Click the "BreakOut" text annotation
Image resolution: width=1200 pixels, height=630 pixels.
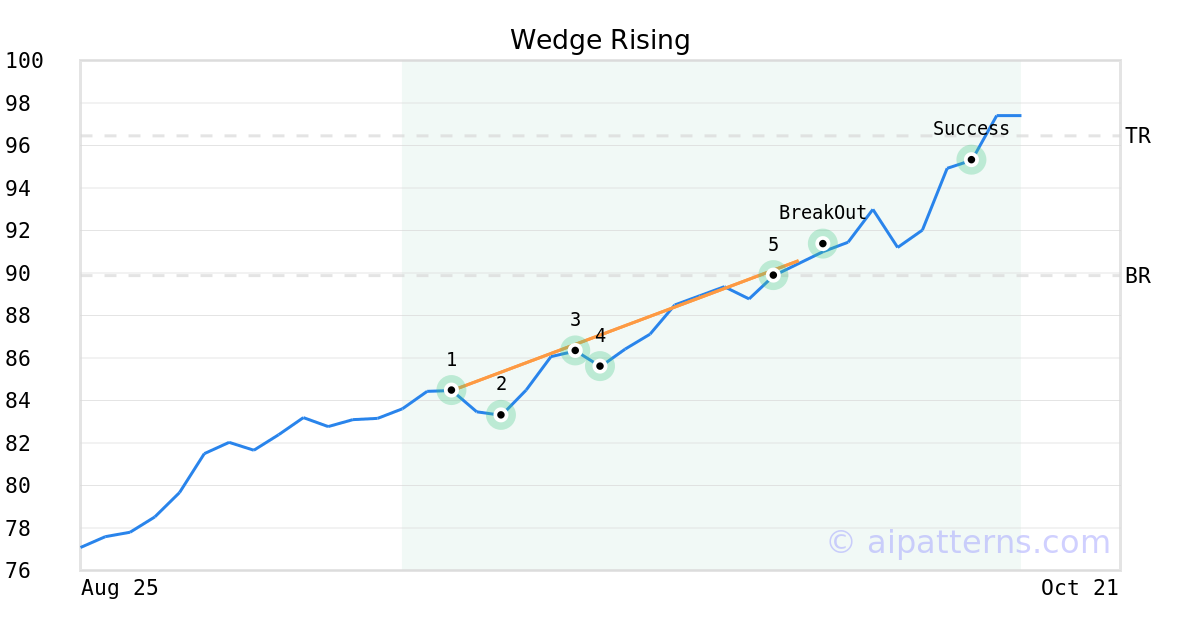[822, 213]
